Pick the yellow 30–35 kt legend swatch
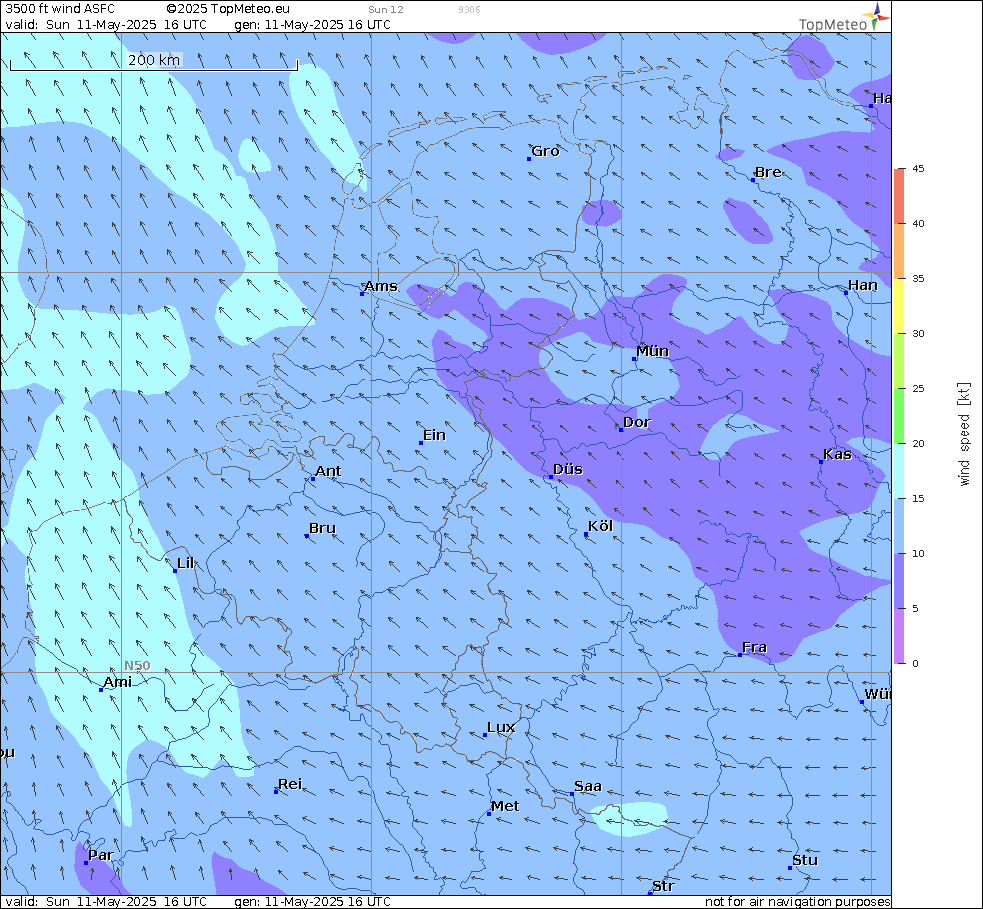Image resolution: width=983 pixels, height=909 pixels. [900, 306]
